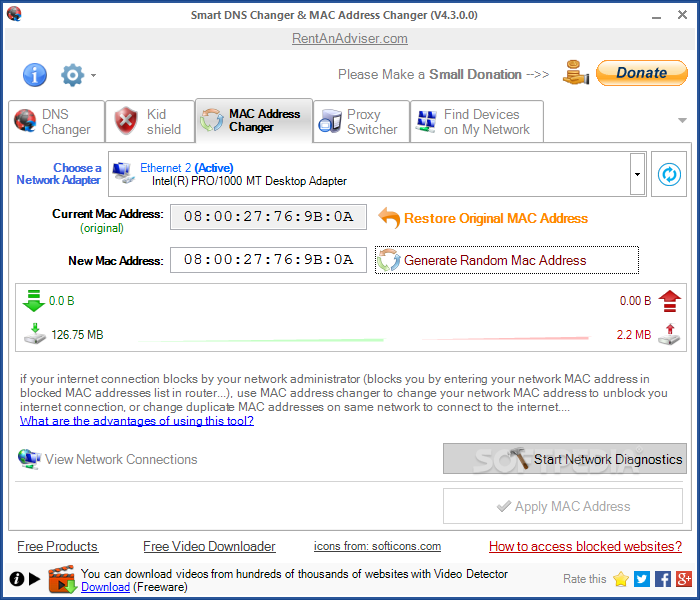The height and width of the screenshot is (600, 700).
Task: Minimize the Smart DNS Changer window
Action: 656,16
